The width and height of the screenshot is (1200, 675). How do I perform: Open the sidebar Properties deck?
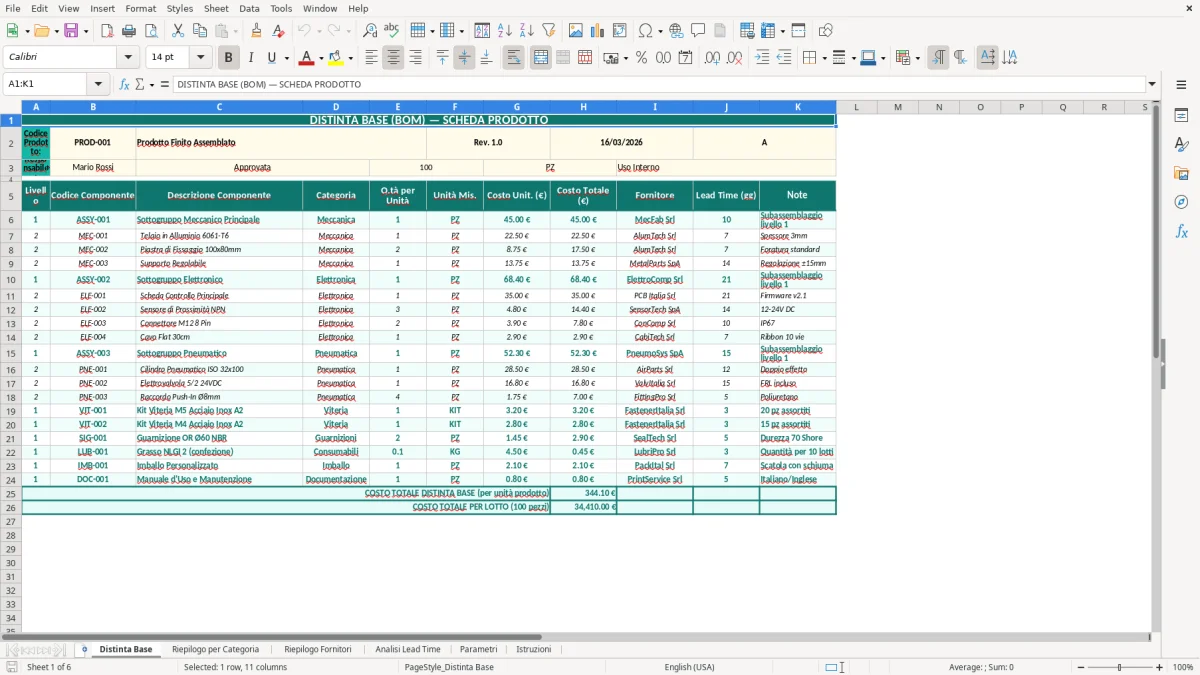tap(1181, 116)
